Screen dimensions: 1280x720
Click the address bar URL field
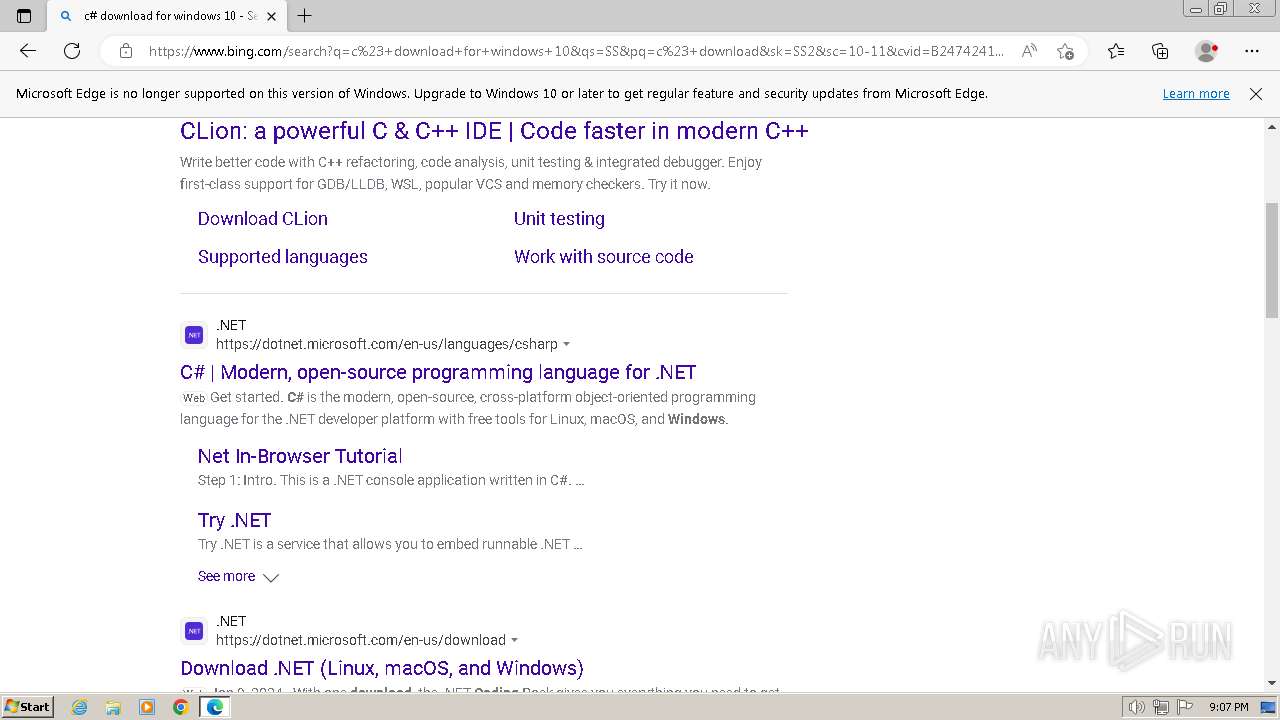pyautogui.click(x=576, y=51)
